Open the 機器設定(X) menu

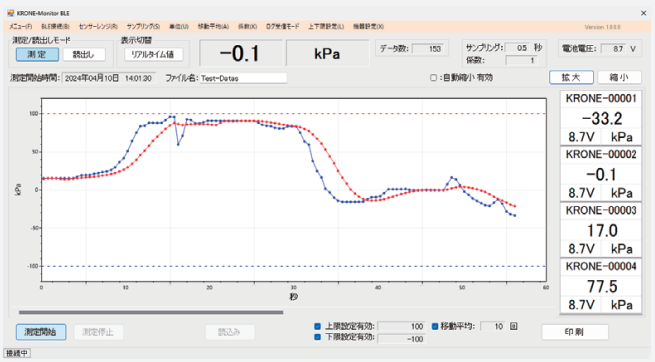click(368, 26)
